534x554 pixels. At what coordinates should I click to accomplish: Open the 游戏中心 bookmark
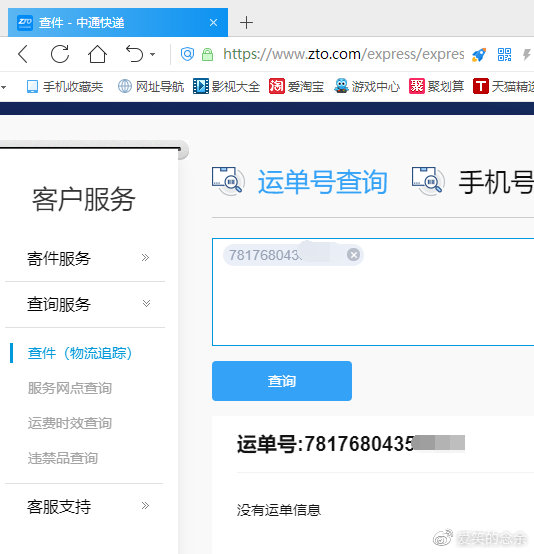coord(367,87)
